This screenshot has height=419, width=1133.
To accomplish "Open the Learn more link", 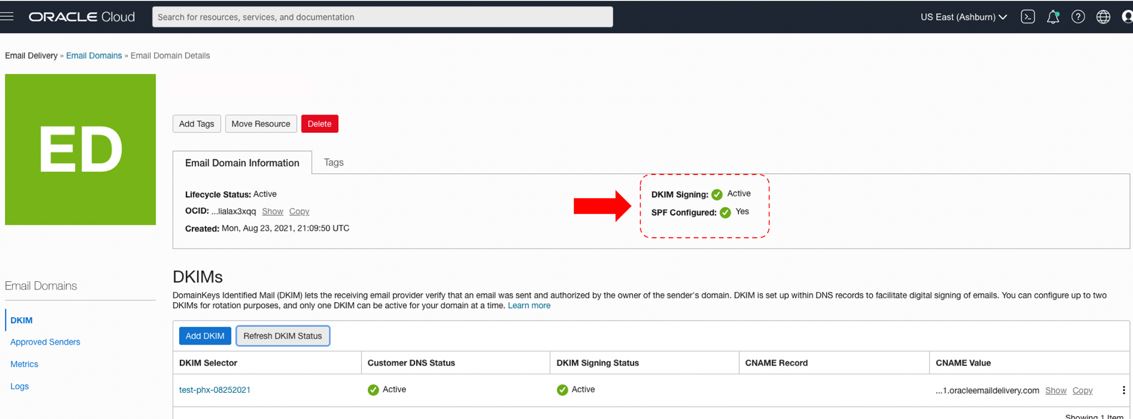I will click(x=529, y=306).
